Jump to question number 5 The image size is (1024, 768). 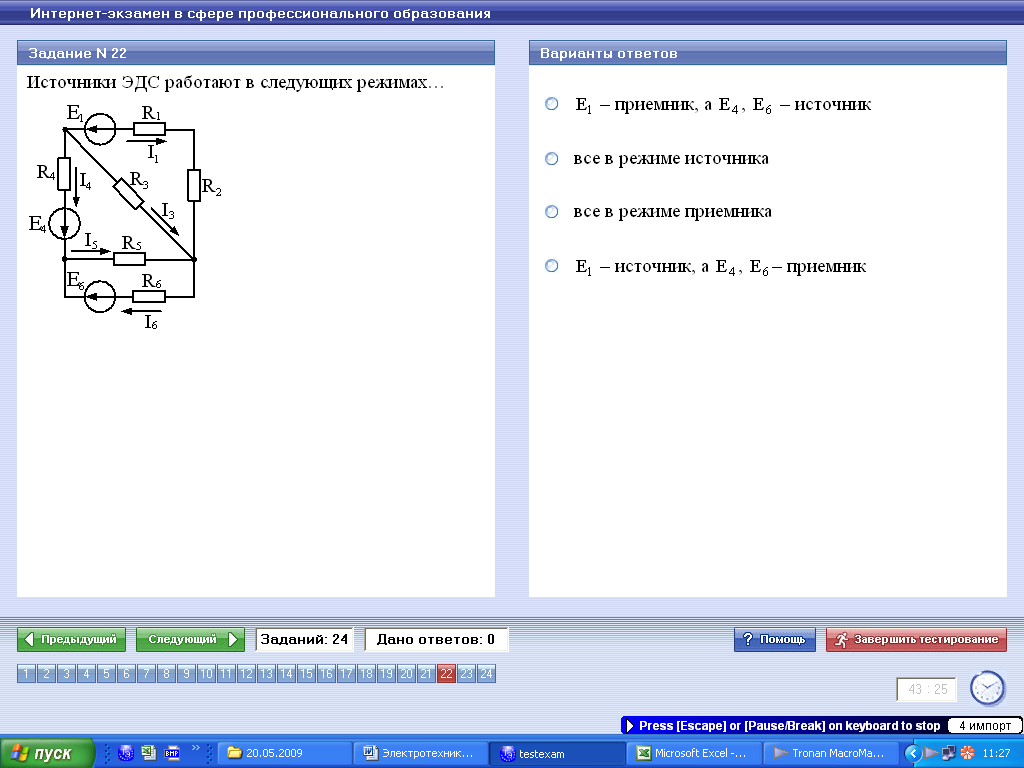point(106,673)
